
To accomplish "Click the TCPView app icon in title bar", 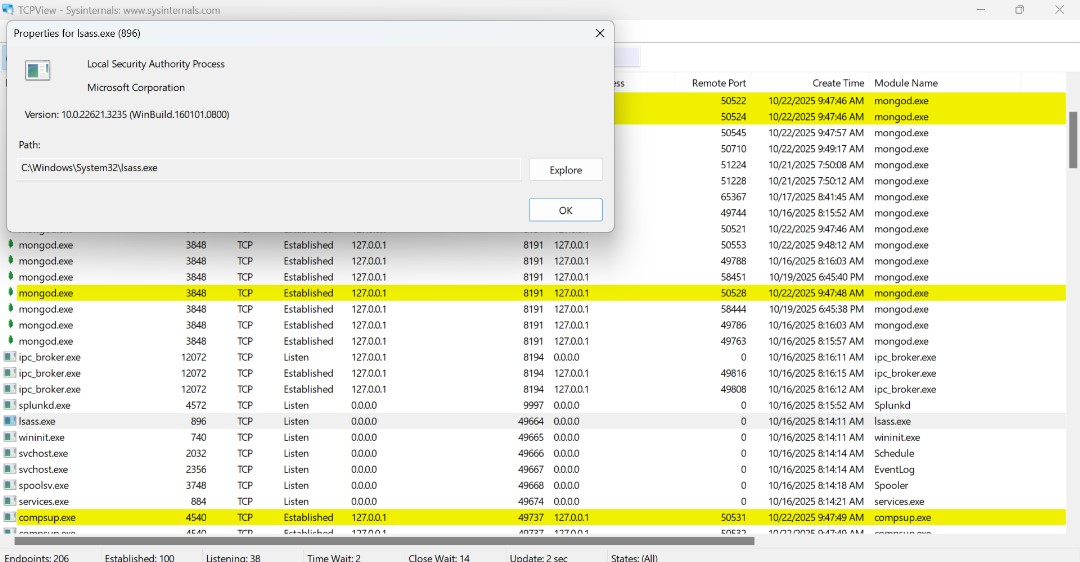I will click(8, 10).
